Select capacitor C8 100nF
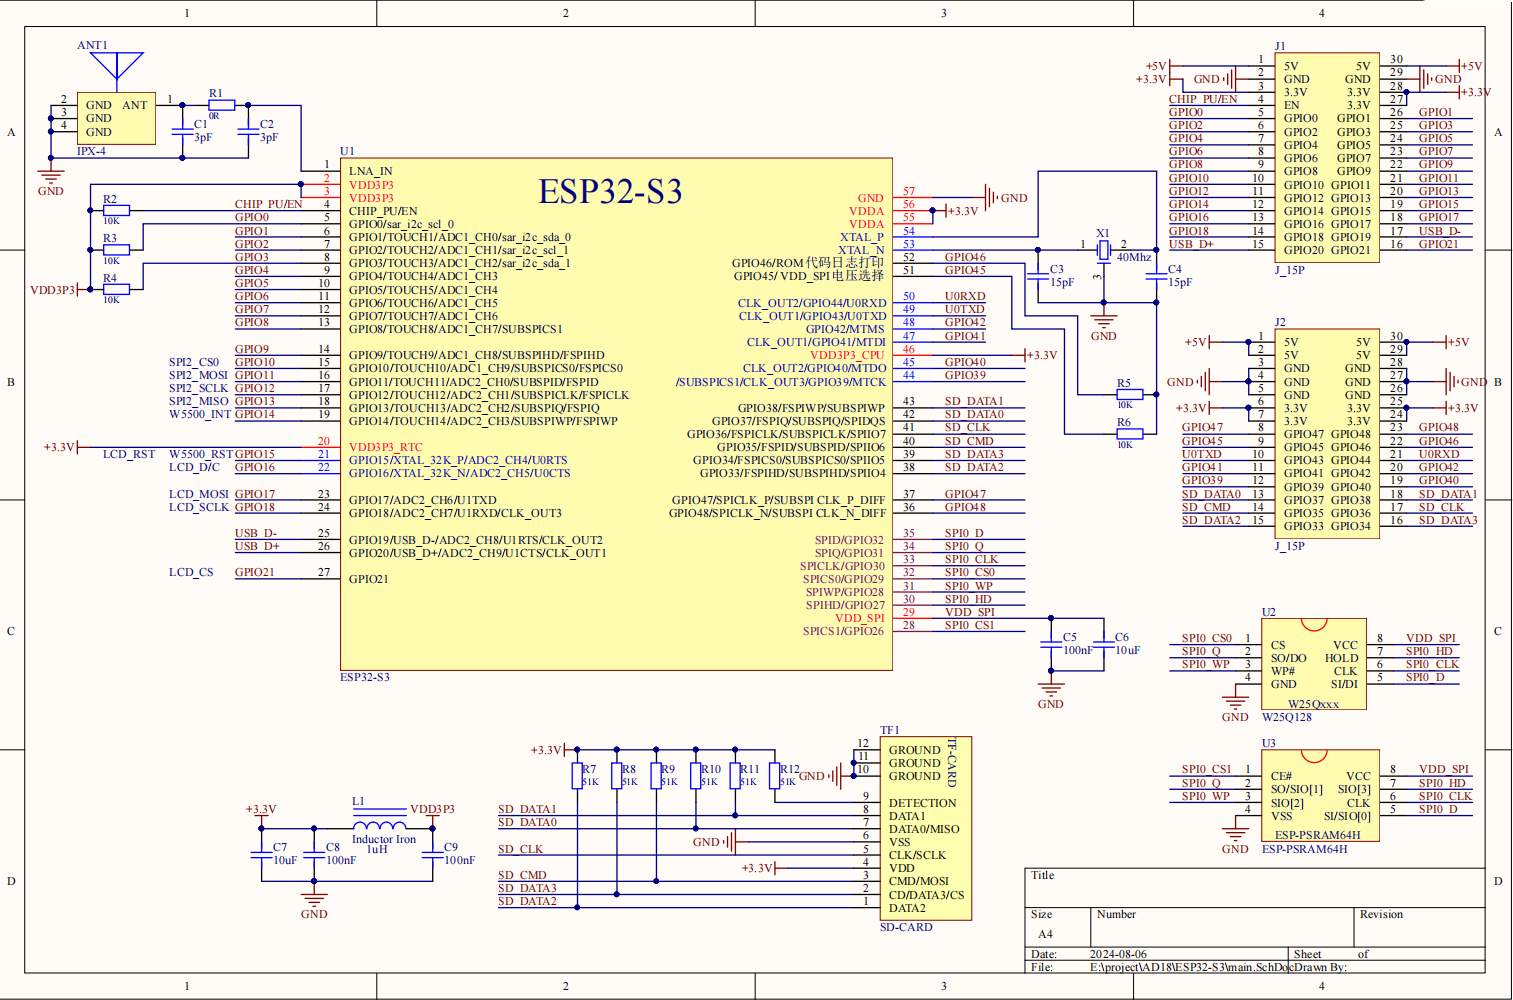1513x1000 pixels. pos(314,854)
